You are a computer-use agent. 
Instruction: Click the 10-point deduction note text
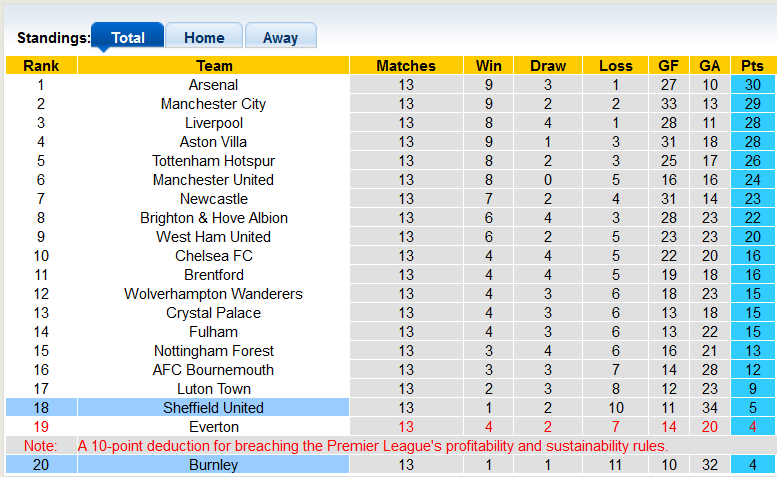(x=372, y=446)
